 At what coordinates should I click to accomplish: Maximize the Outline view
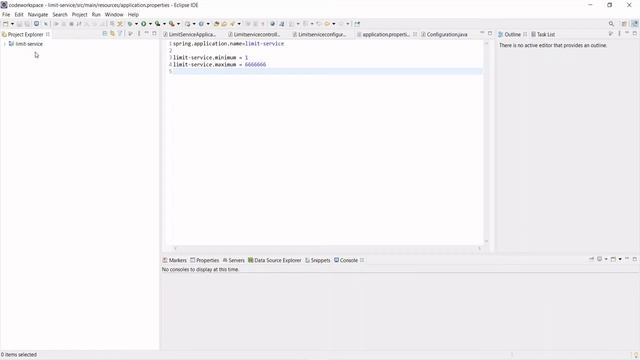[635, 33]
